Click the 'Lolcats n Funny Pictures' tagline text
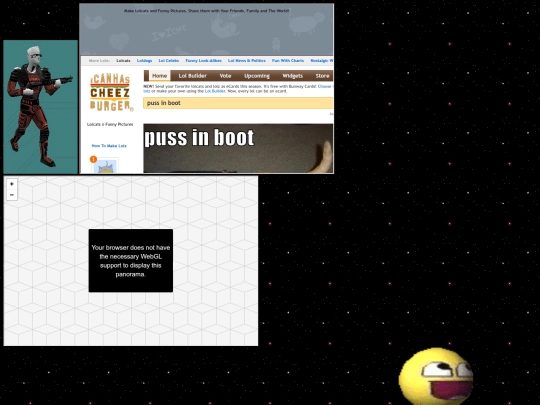 [x=110, y=124]
